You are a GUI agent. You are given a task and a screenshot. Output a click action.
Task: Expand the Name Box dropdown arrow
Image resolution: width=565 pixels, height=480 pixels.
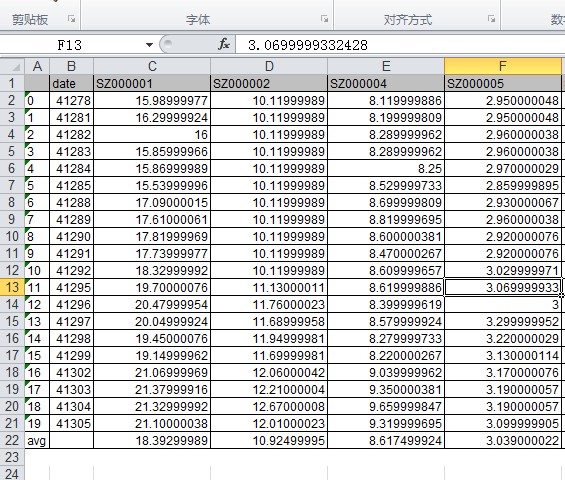click(149, 45)
